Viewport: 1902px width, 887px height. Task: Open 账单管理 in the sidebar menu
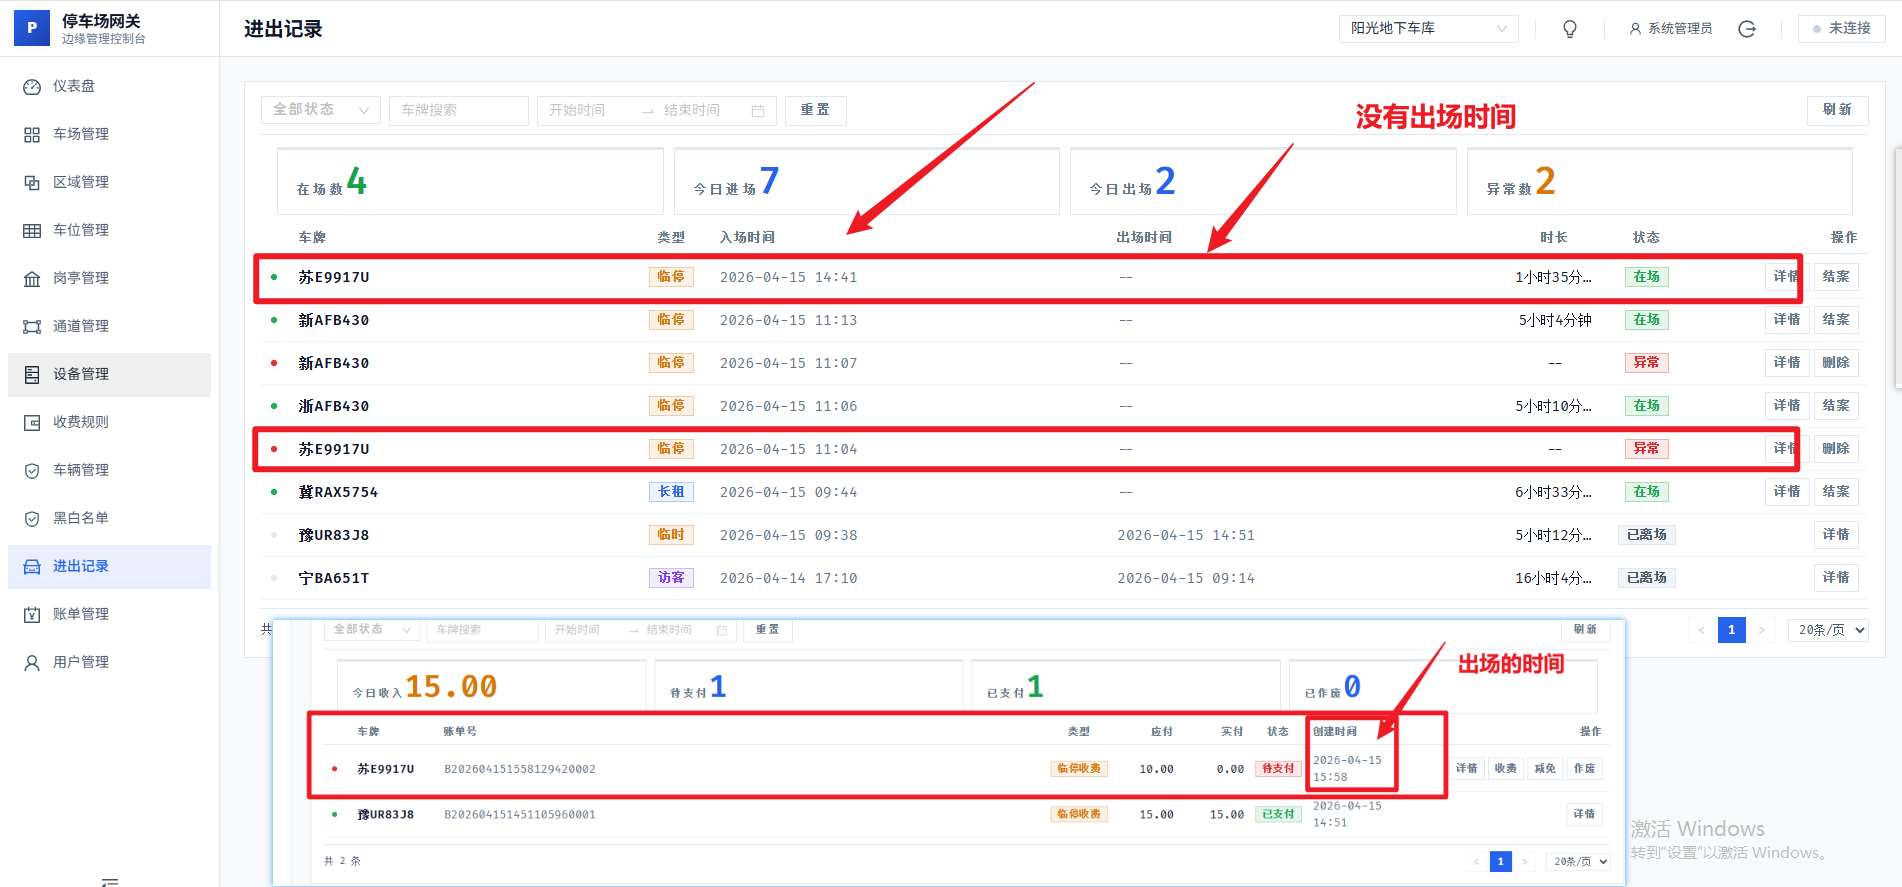[81, 614]
